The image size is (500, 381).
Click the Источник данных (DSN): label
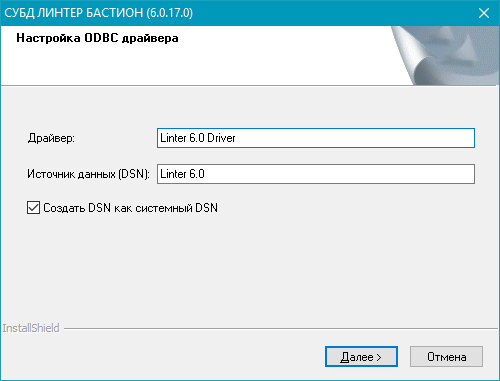tap(89, 174)
